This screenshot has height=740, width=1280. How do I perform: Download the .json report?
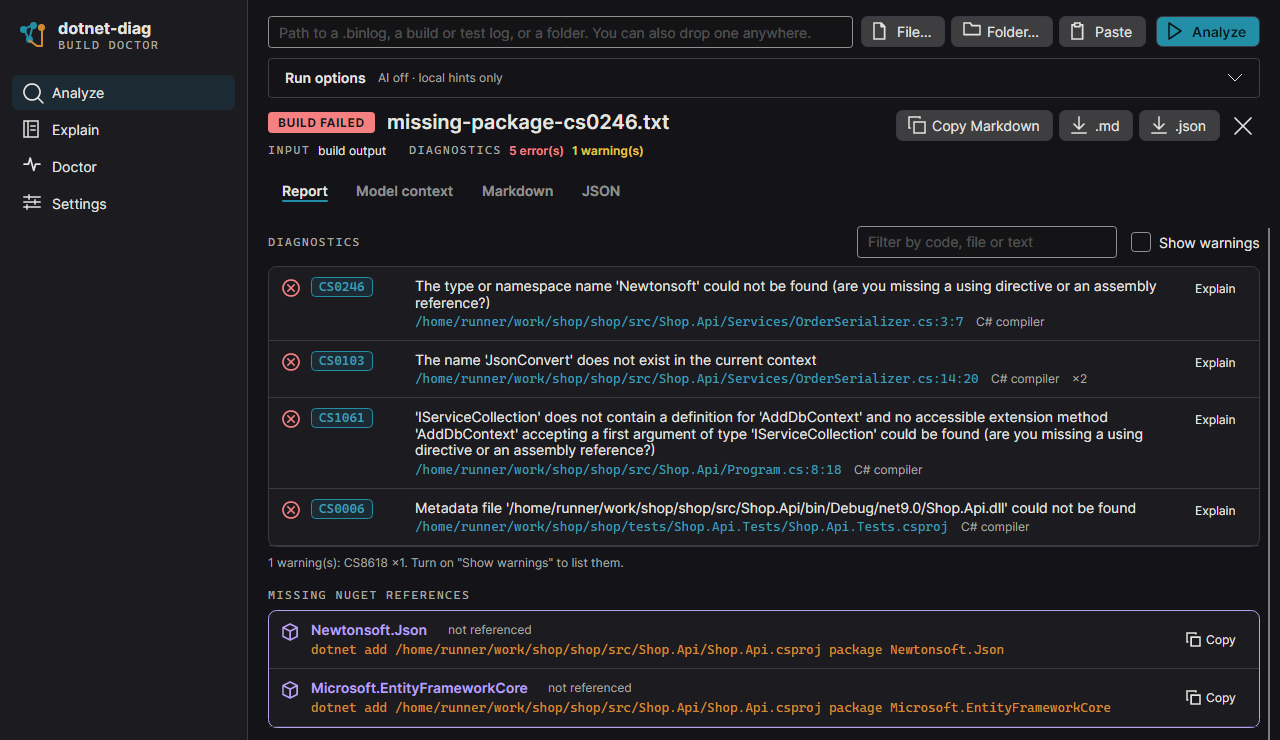(1179, 125)
